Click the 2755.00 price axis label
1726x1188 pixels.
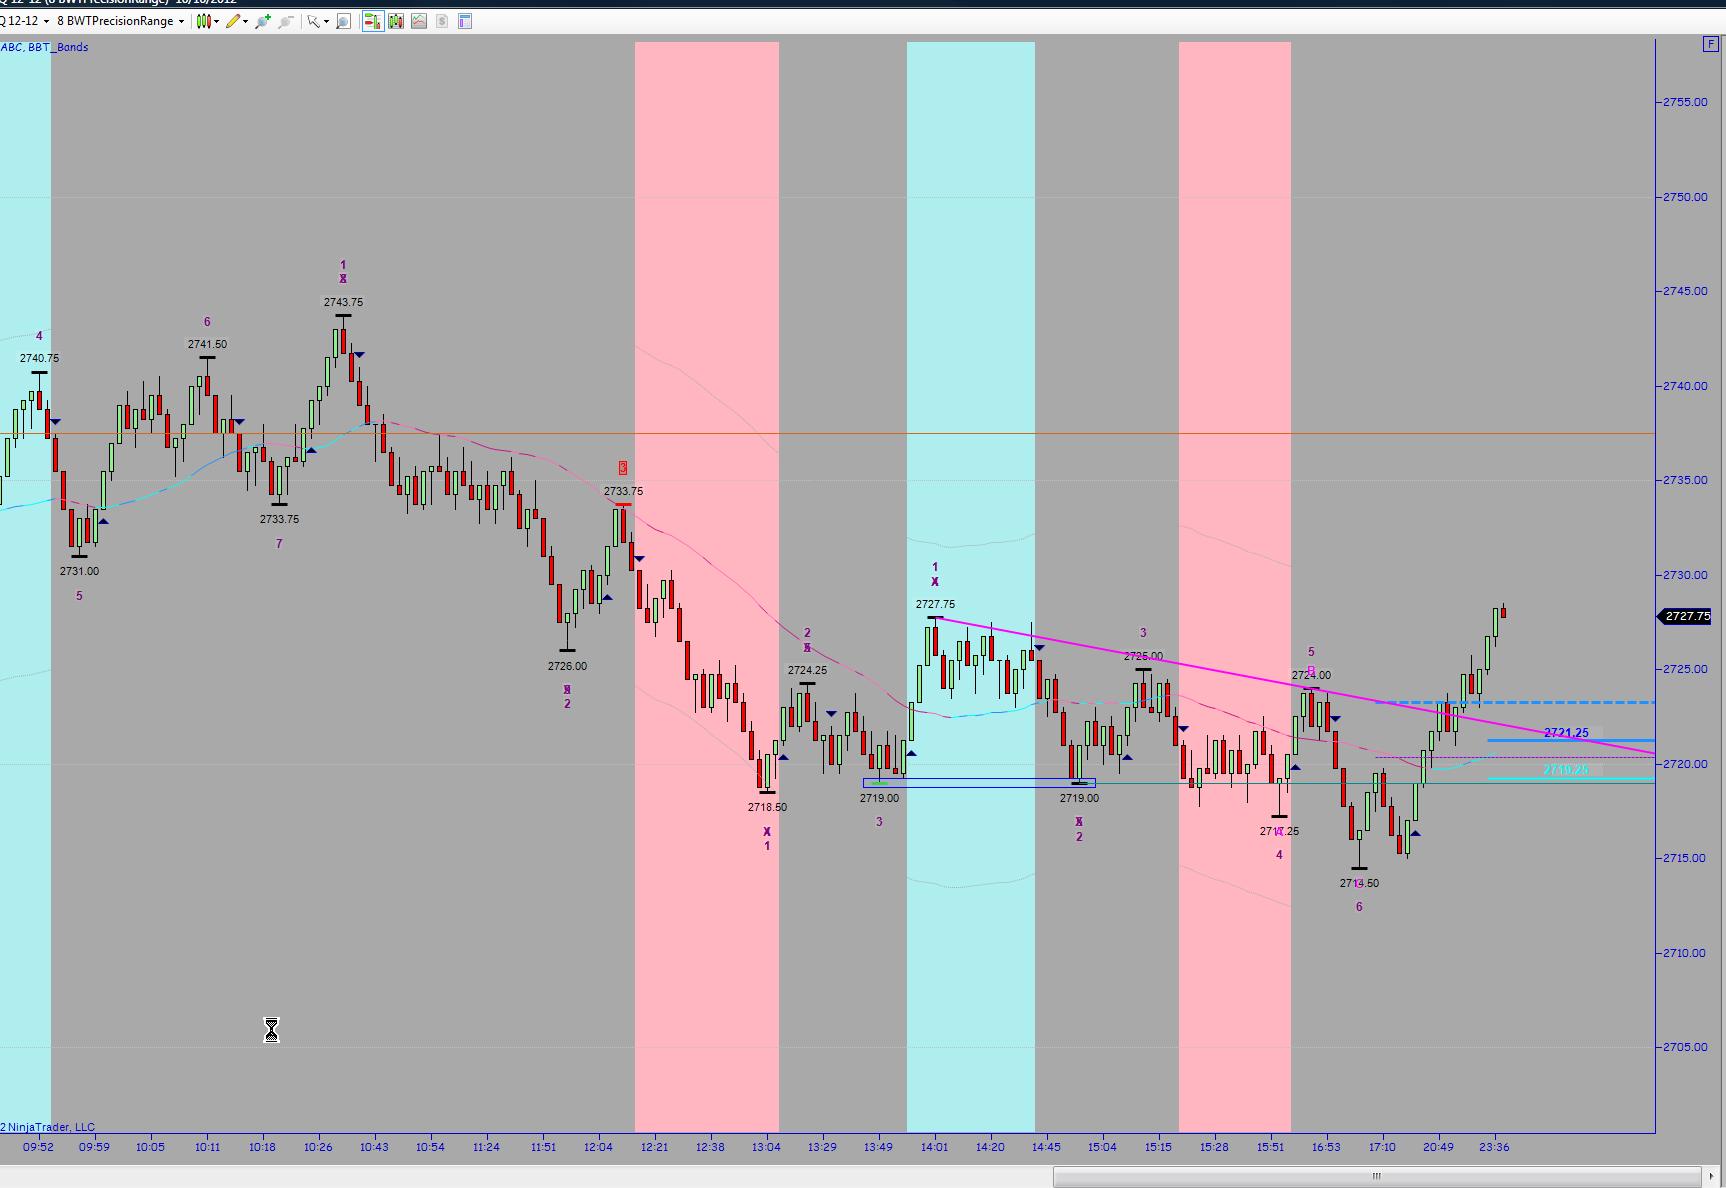tap(1685, 102)
